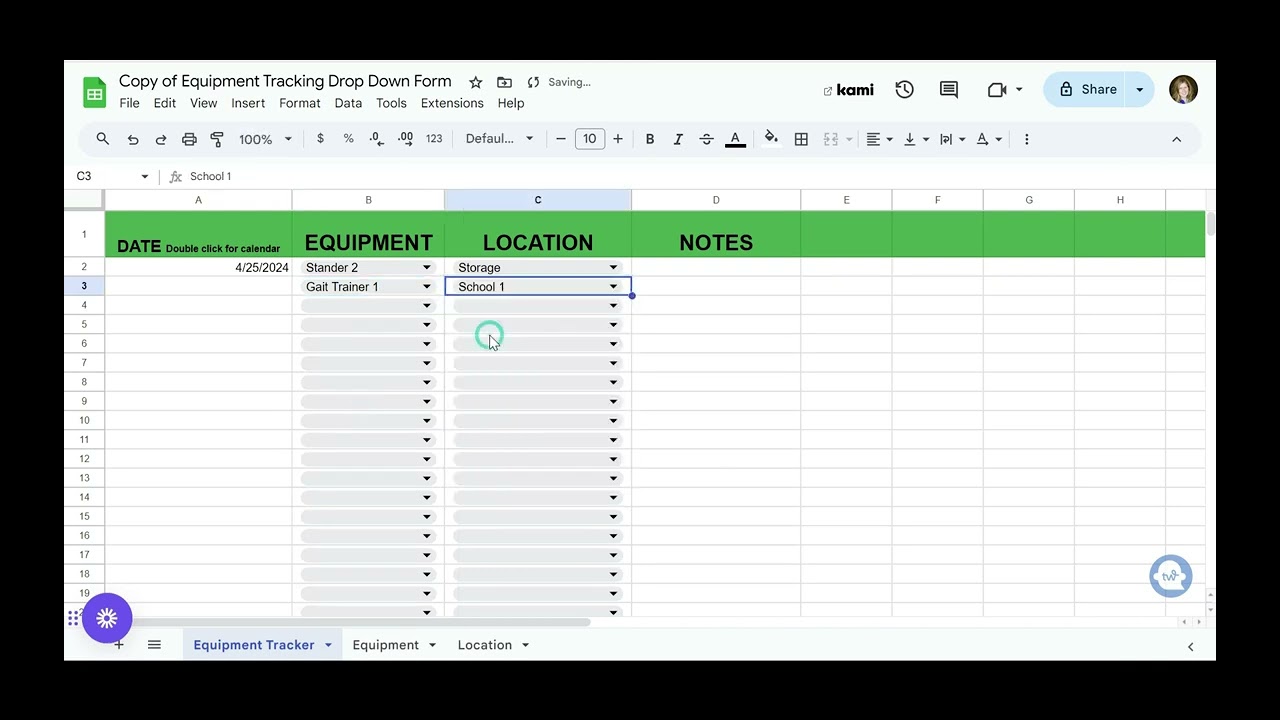Open the fill color bucket
The height and width of the screenshot is (720, 1280).
tap(771, 139)
